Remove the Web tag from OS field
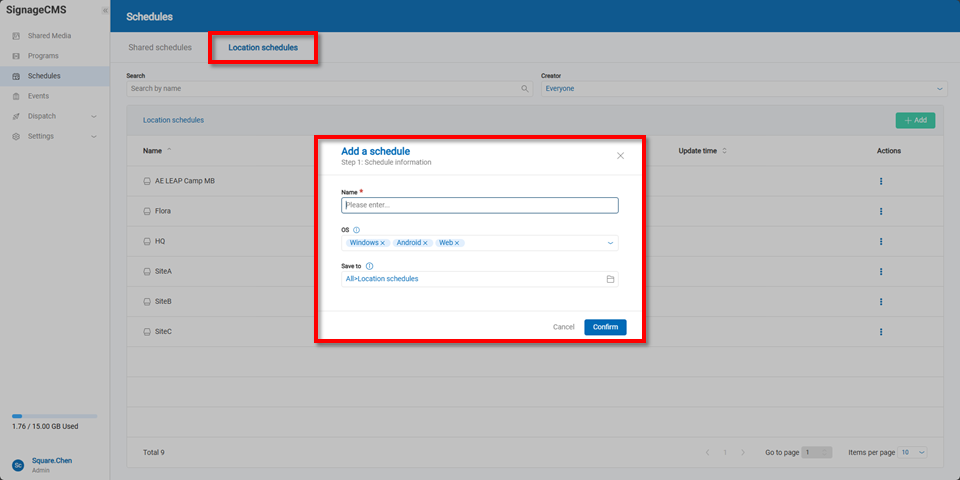The width and height of the screenshot is (960, 480). click(457, 243)
